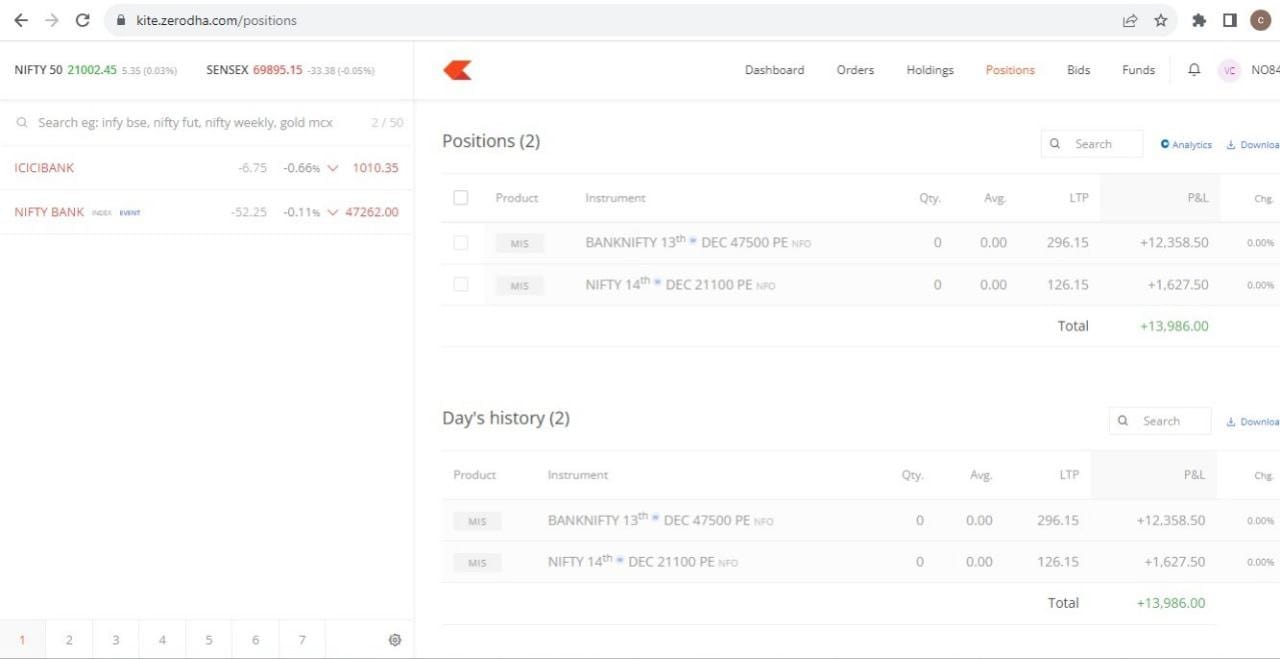Screen dimensions: 1280x659
Task: Select marketwatch 1 tab
Action: point(23,640)
